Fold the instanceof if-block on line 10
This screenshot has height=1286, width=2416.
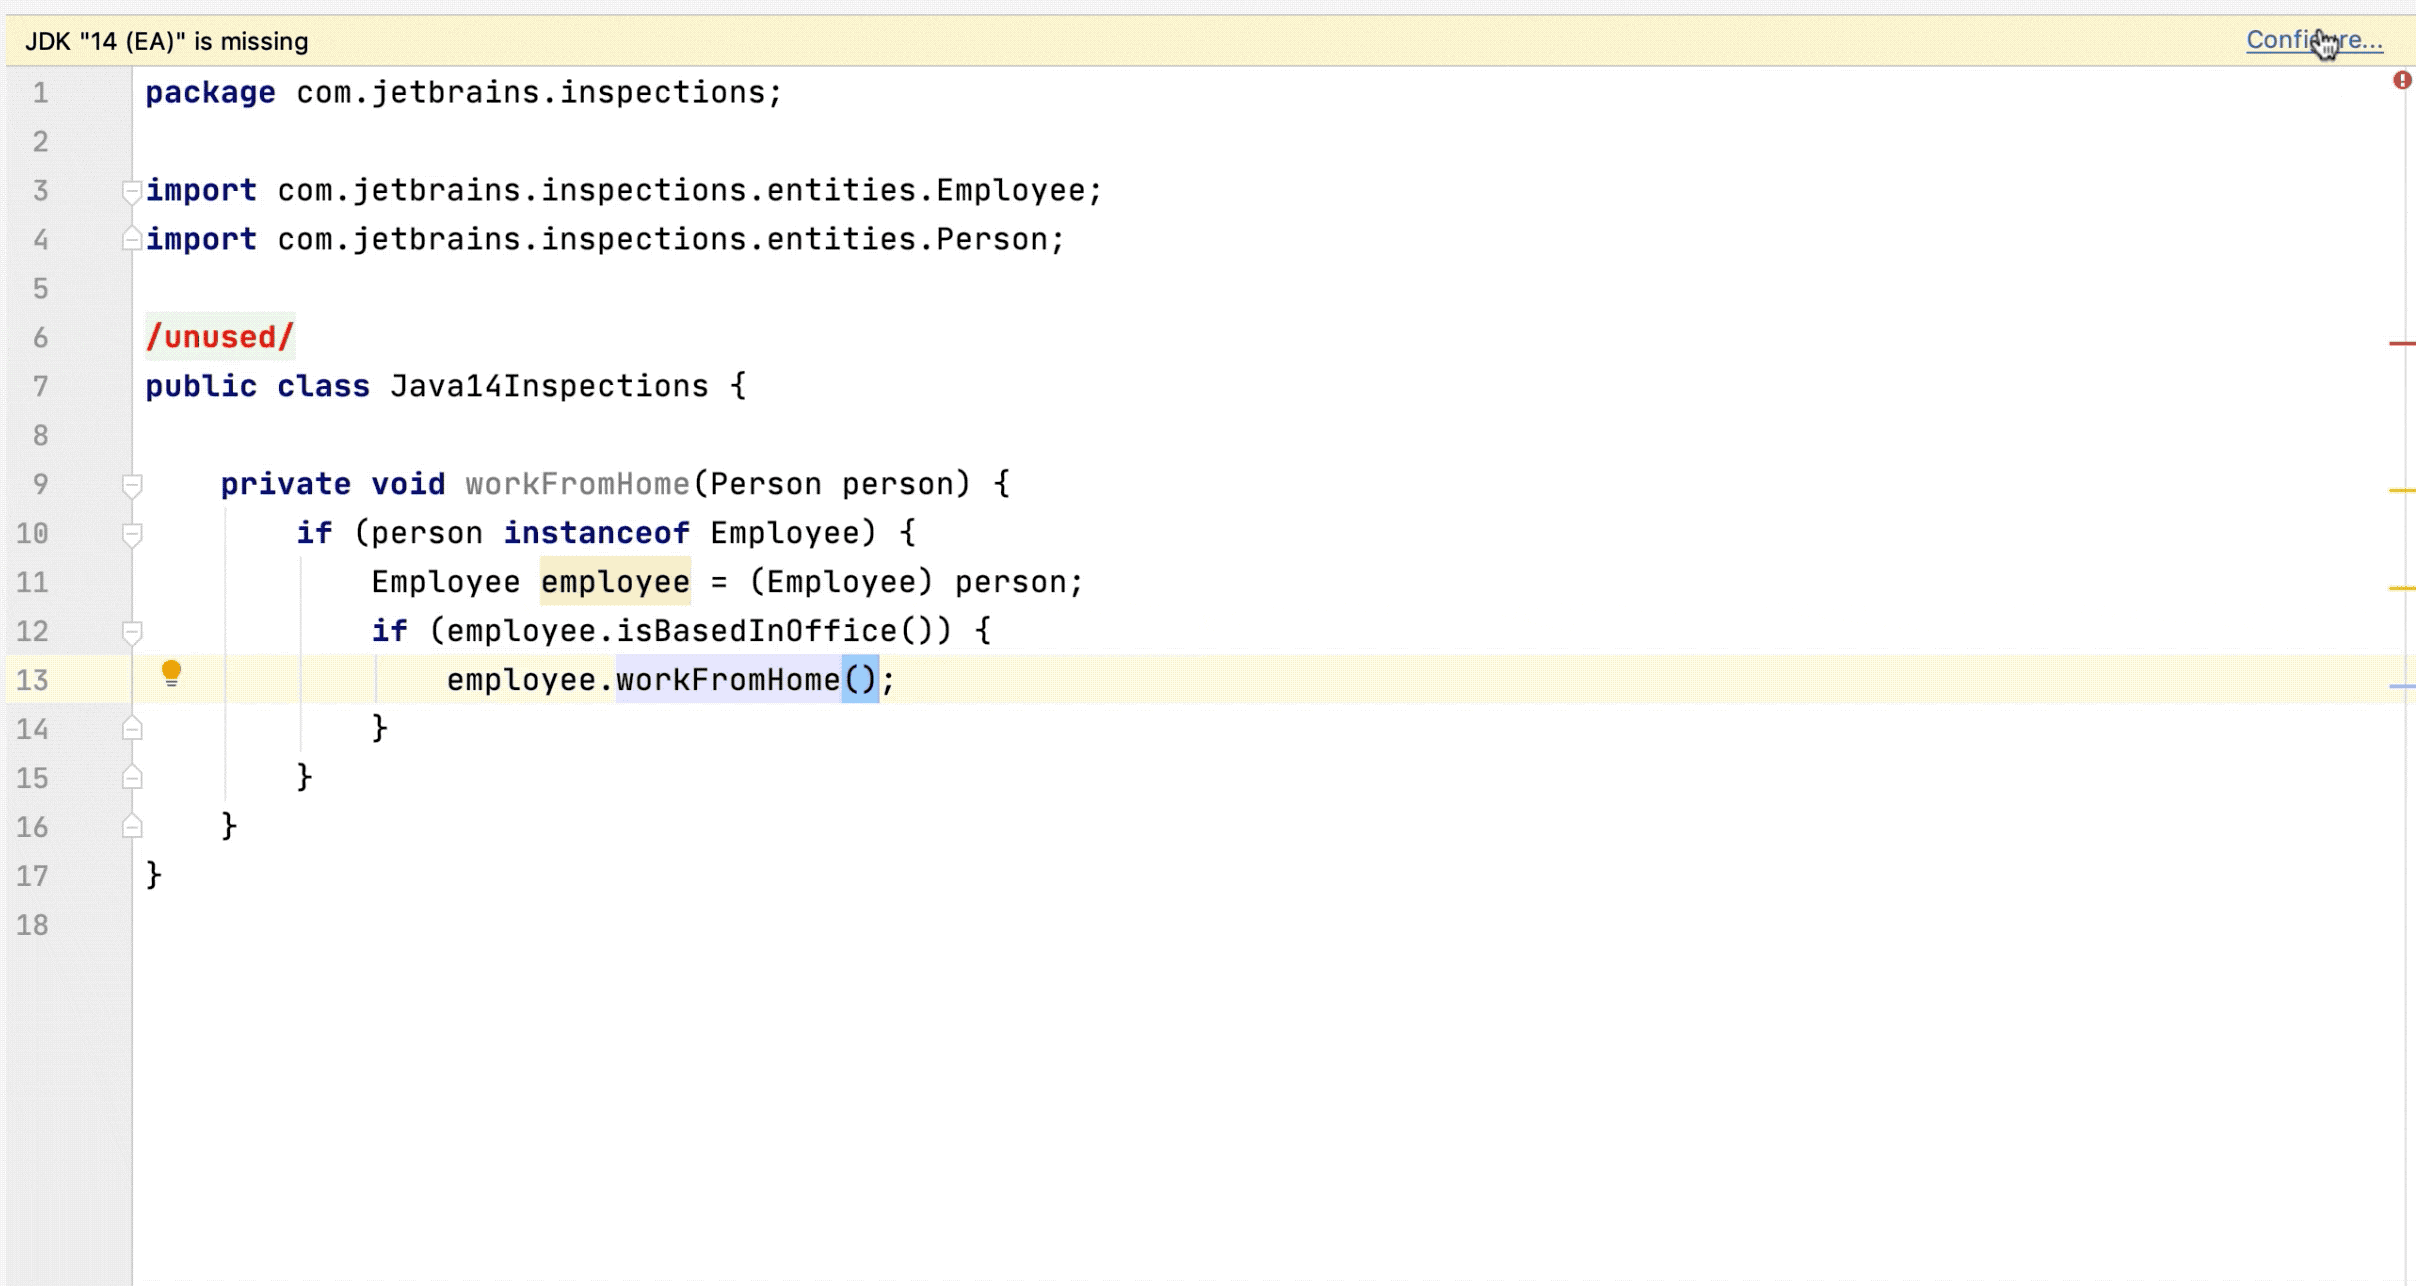(x=131, y=534)
